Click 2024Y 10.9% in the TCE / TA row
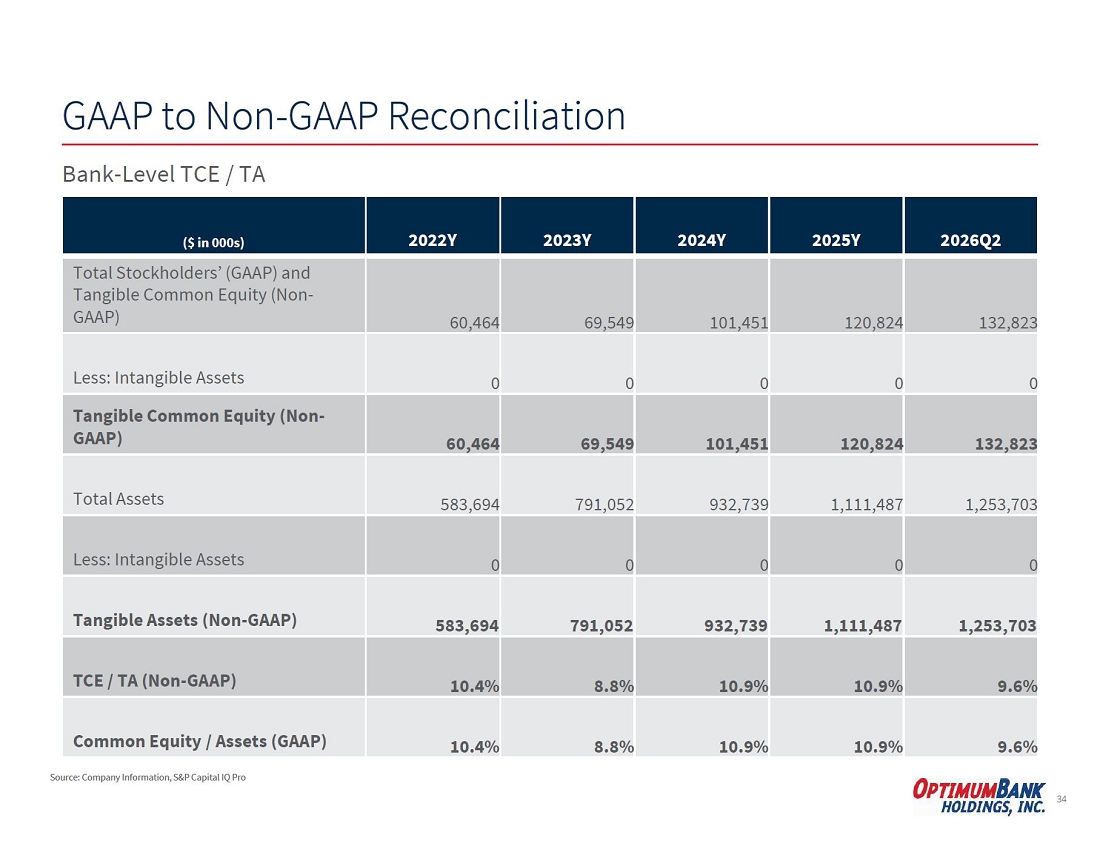The image size is (1100, 849). point(744,686)
